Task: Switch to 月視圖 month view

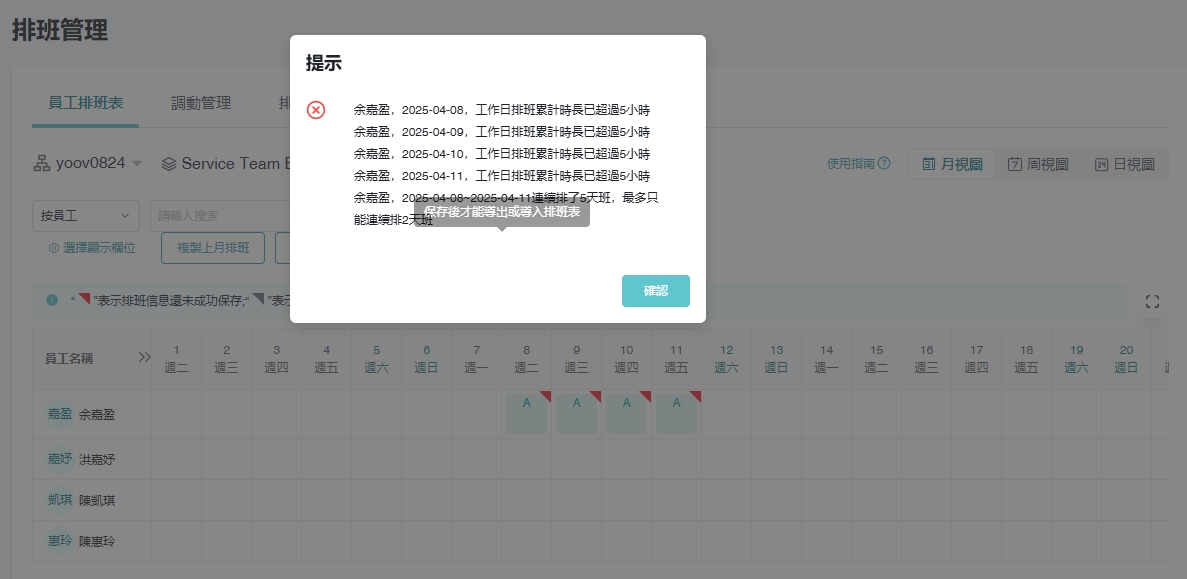Action: [x=952, y=164]
